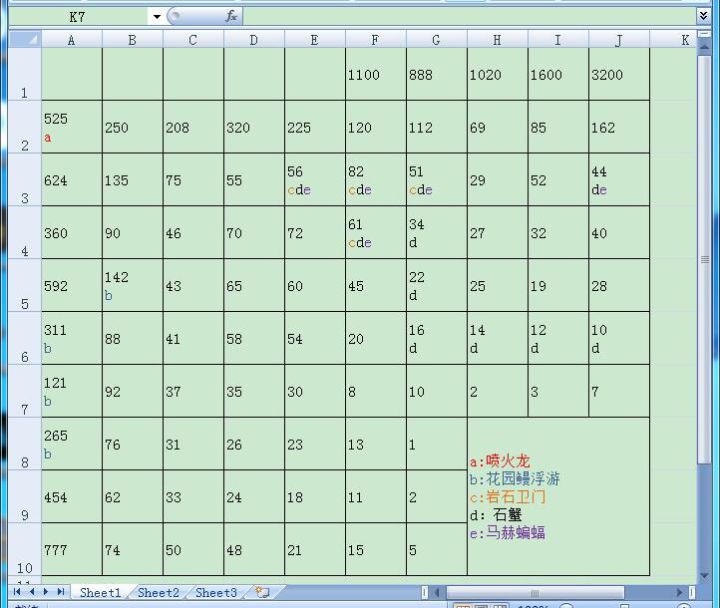Switch to the Sheet2 tab
The width and height of the screenshot is (720, 608).
[158, 592]
